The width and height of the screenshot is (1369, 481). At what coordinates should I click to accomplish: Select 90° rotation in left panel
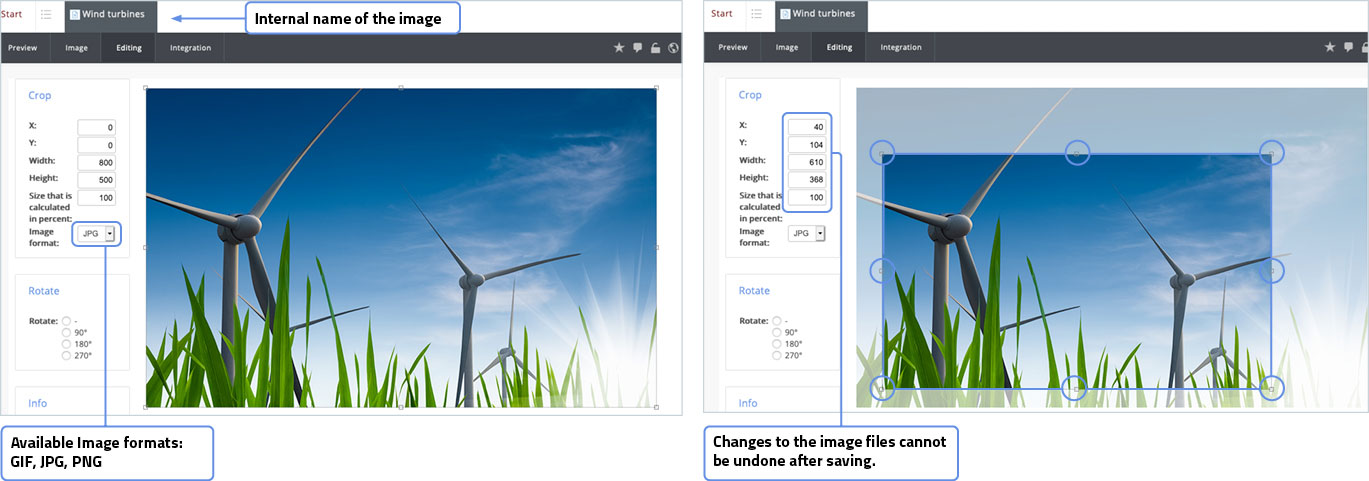point(66,332)
